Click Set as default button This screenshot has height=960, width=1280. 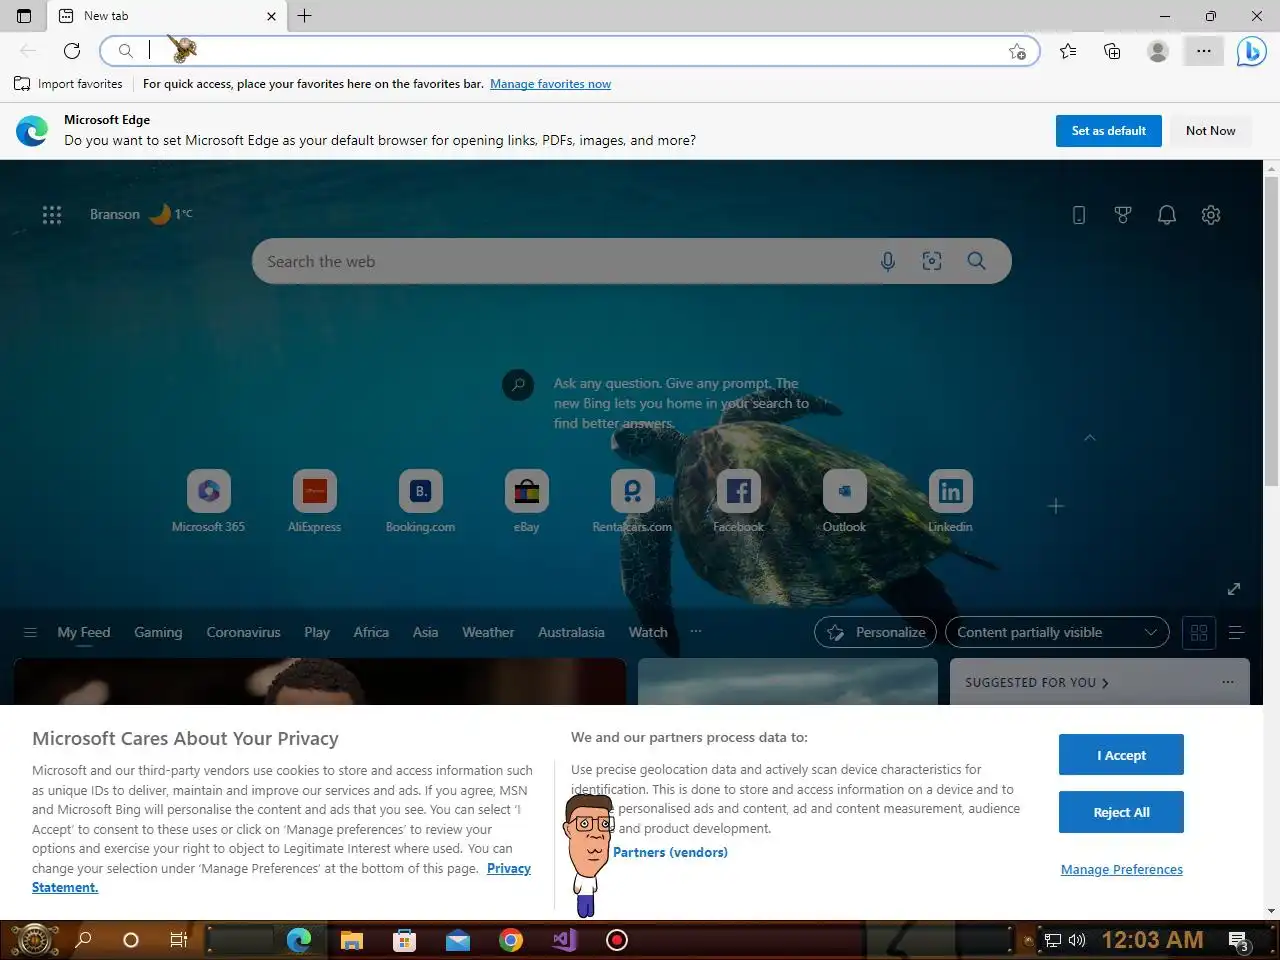(x=1109, y=131)
